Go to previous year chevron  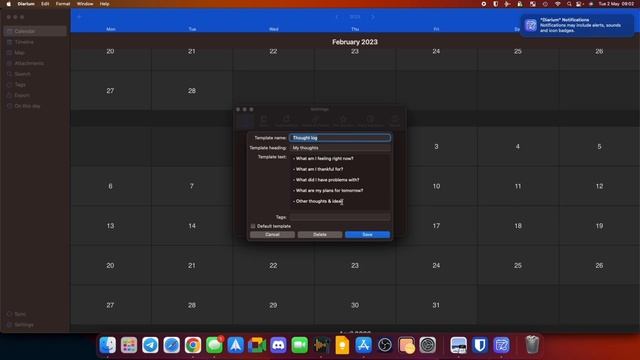(x=337, y=17)
